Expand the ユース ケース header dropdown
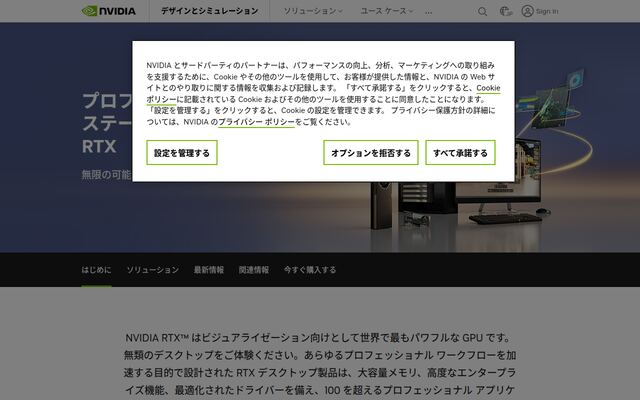This screenshot has width=640, height=400. click(387, 11)
